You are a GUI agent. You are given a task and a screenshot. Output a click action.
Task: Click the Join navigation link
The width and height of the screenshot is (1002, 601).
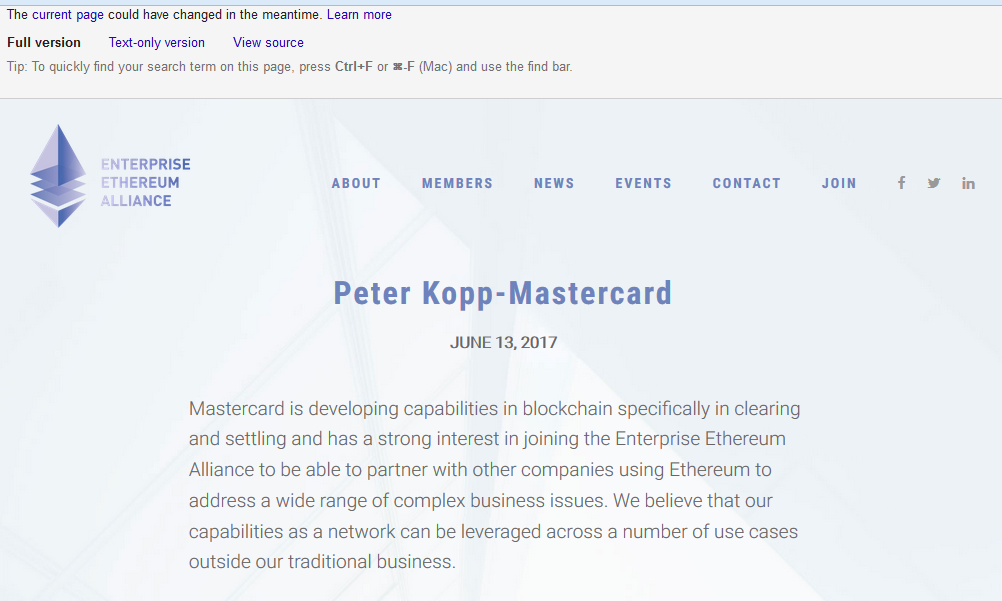click(x=839, y=183)
